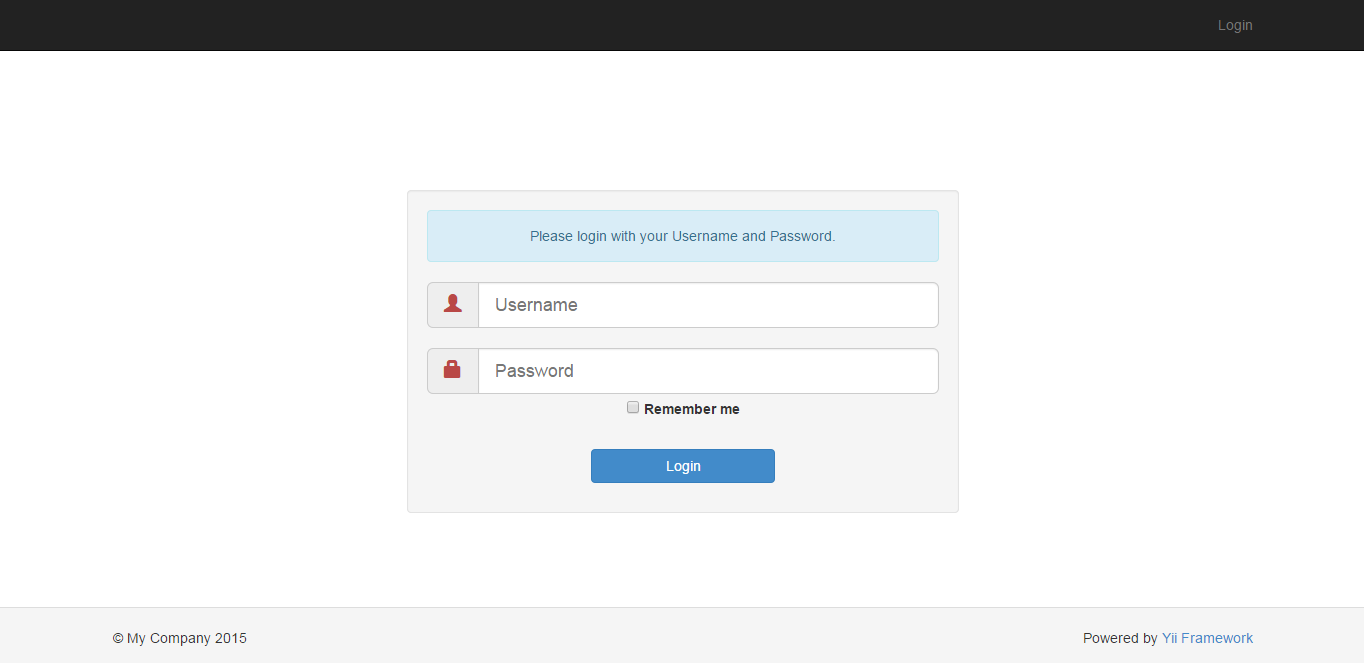Click the gray addon box around lock icon
Screen dimensions: 1364x663
pos(453,371)
